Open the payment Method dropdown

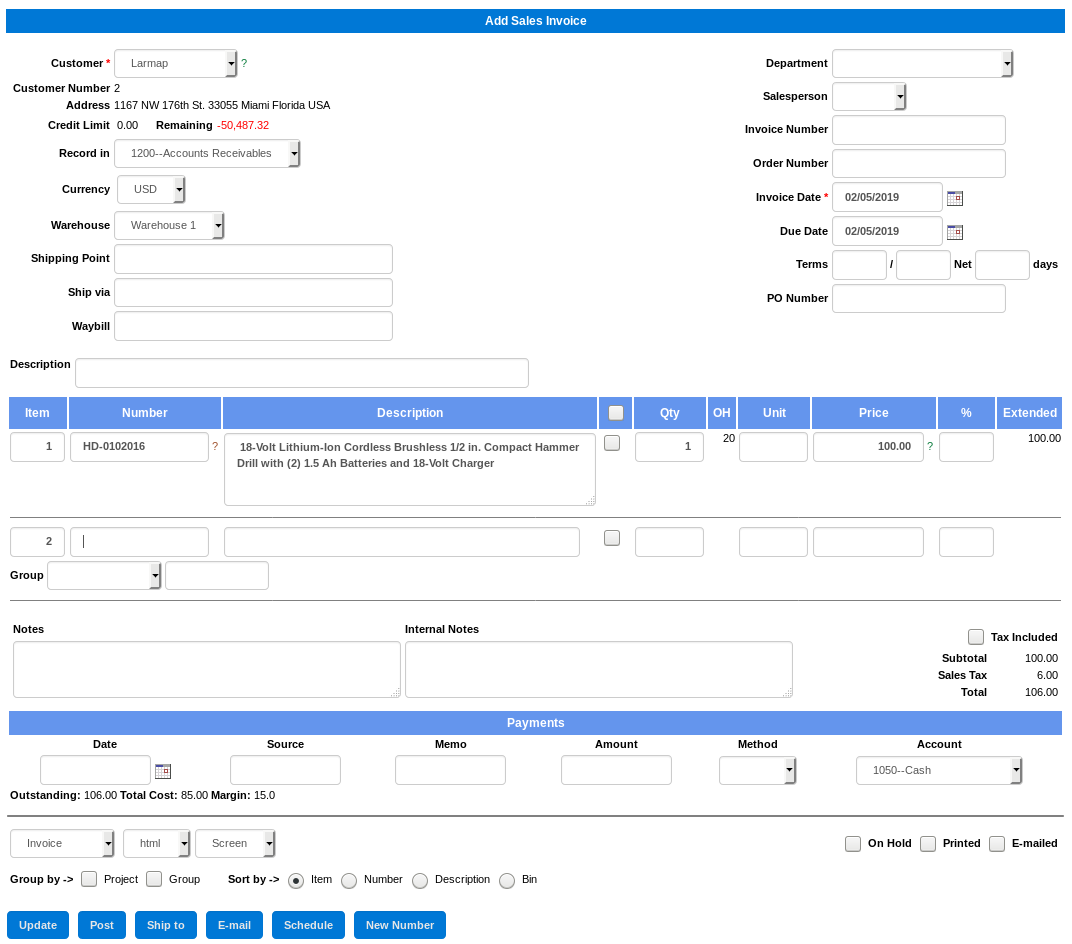coord(758,770)
